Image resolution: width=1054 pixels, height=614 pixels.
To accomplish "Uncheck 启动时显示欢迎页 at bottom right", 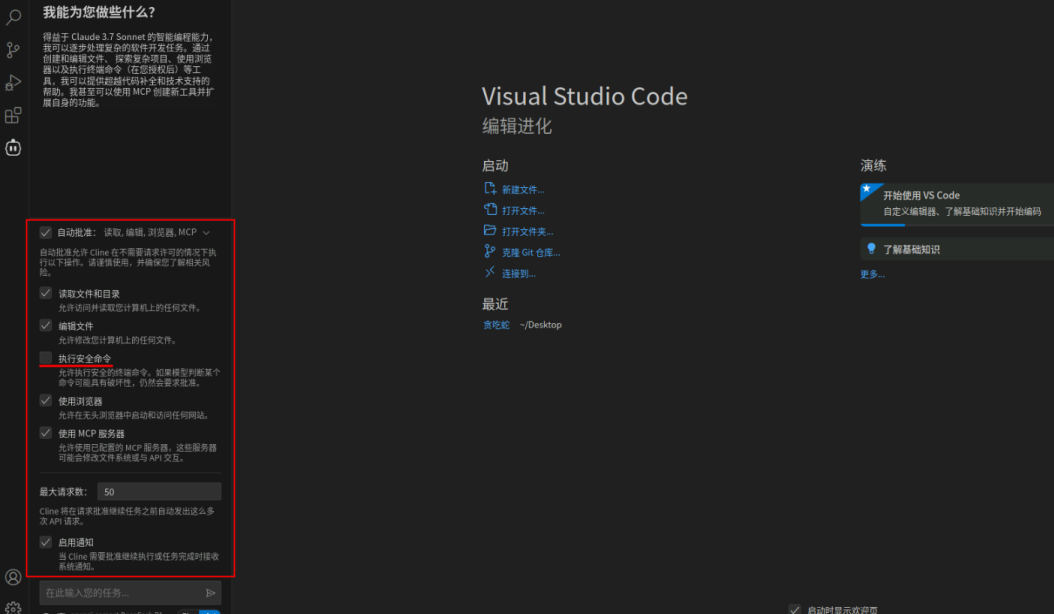I will point(796,608).
